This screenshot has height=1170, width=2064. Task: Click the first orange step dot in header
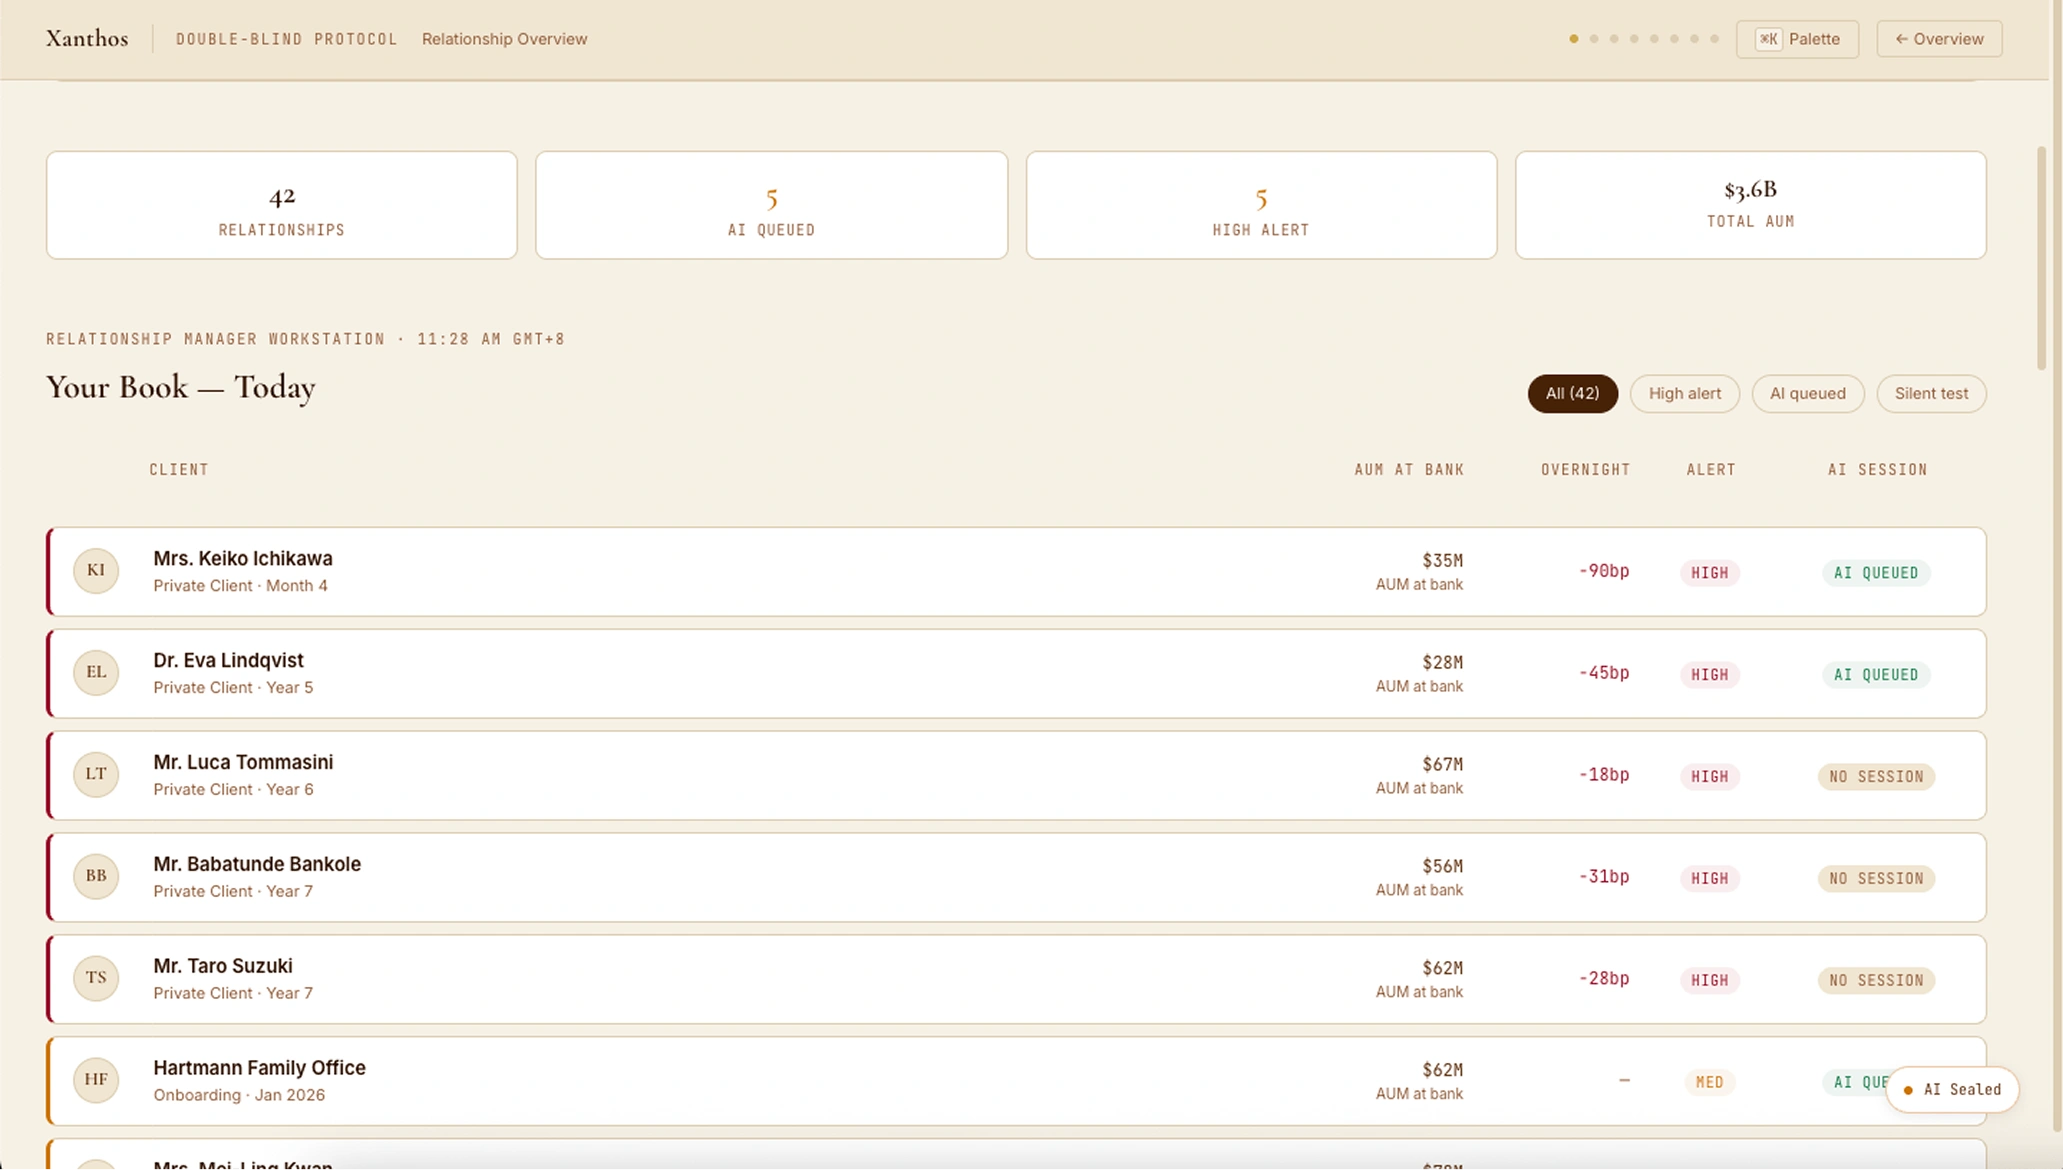pyautogui.click(x=1574, y=39)
